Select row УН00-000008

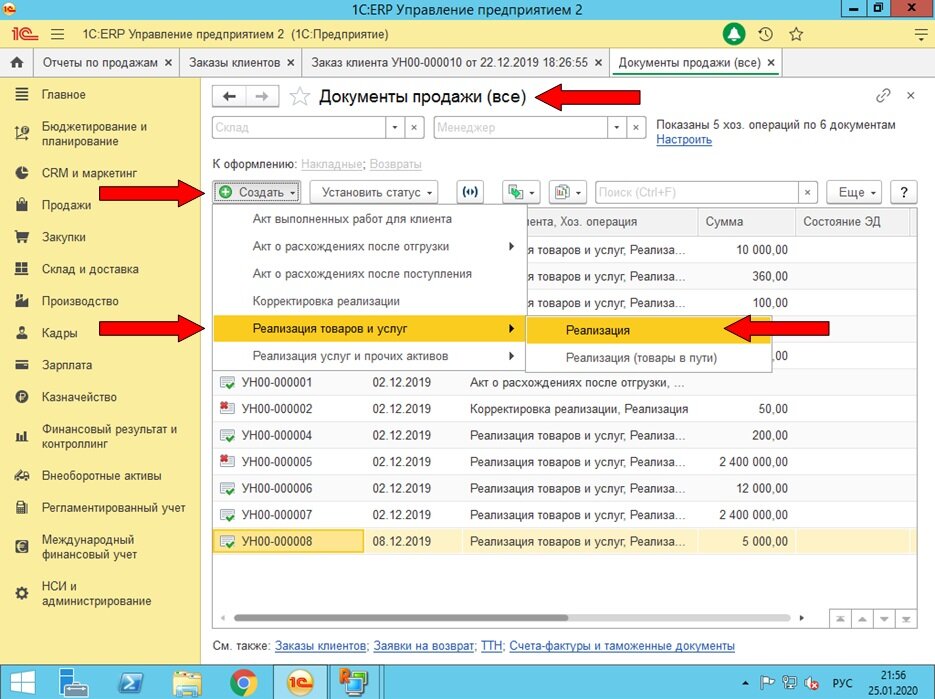tap(564, 542)
